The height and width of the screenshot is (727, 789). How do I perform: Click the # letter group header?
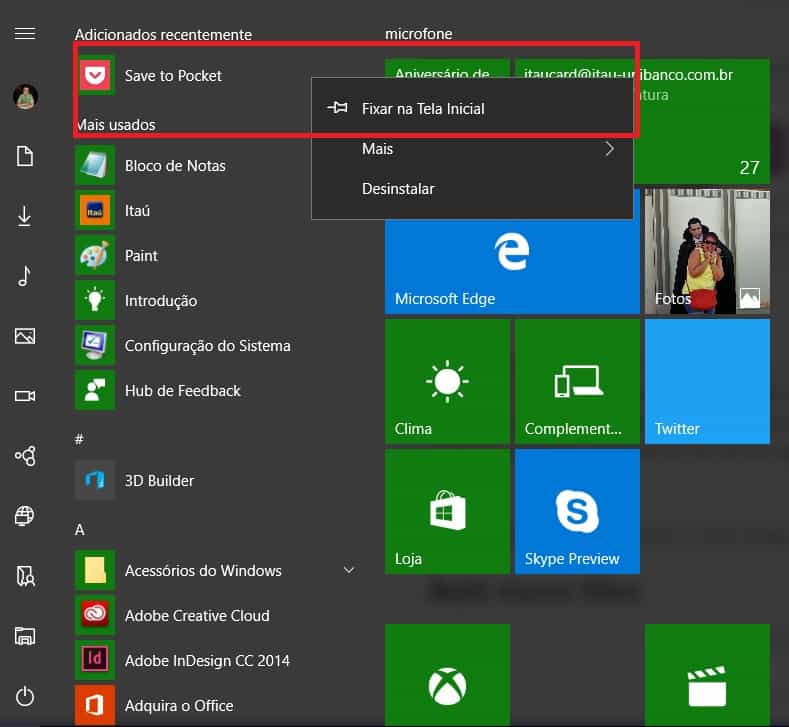[79, 439]
